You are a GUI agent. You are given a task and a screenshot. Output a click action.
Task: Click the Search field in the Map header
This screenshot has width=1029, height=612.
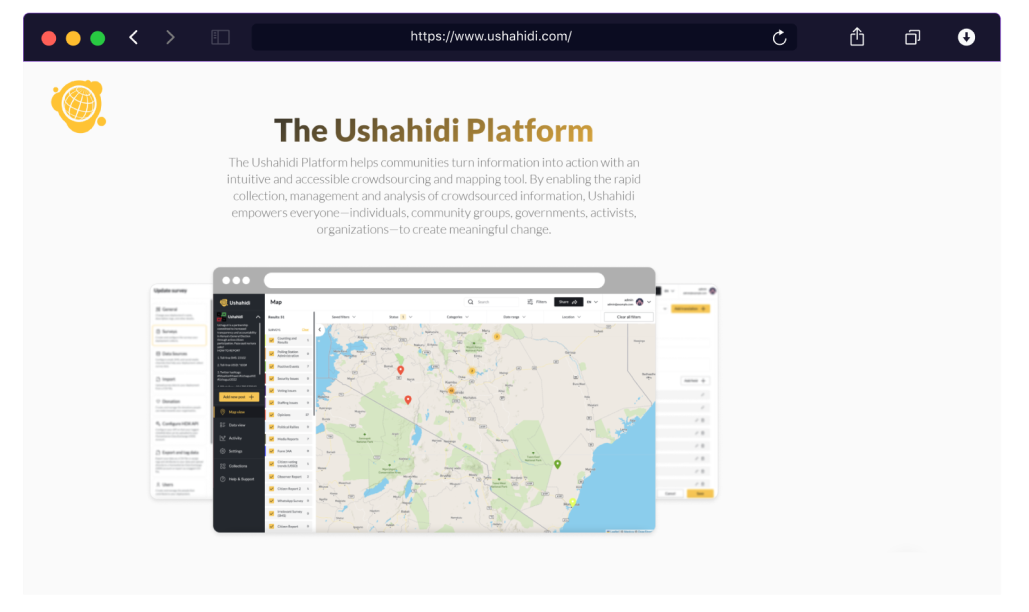coord(492,302)
